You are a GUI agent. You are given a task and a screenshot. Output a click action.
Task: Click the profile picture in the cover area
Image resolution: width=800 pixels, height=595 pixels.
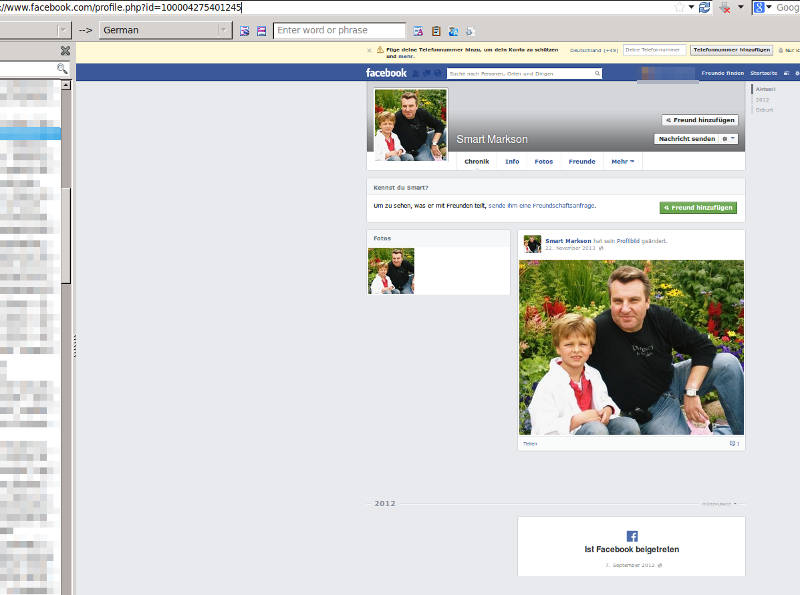pyautogui.click(x=411, y=125)
